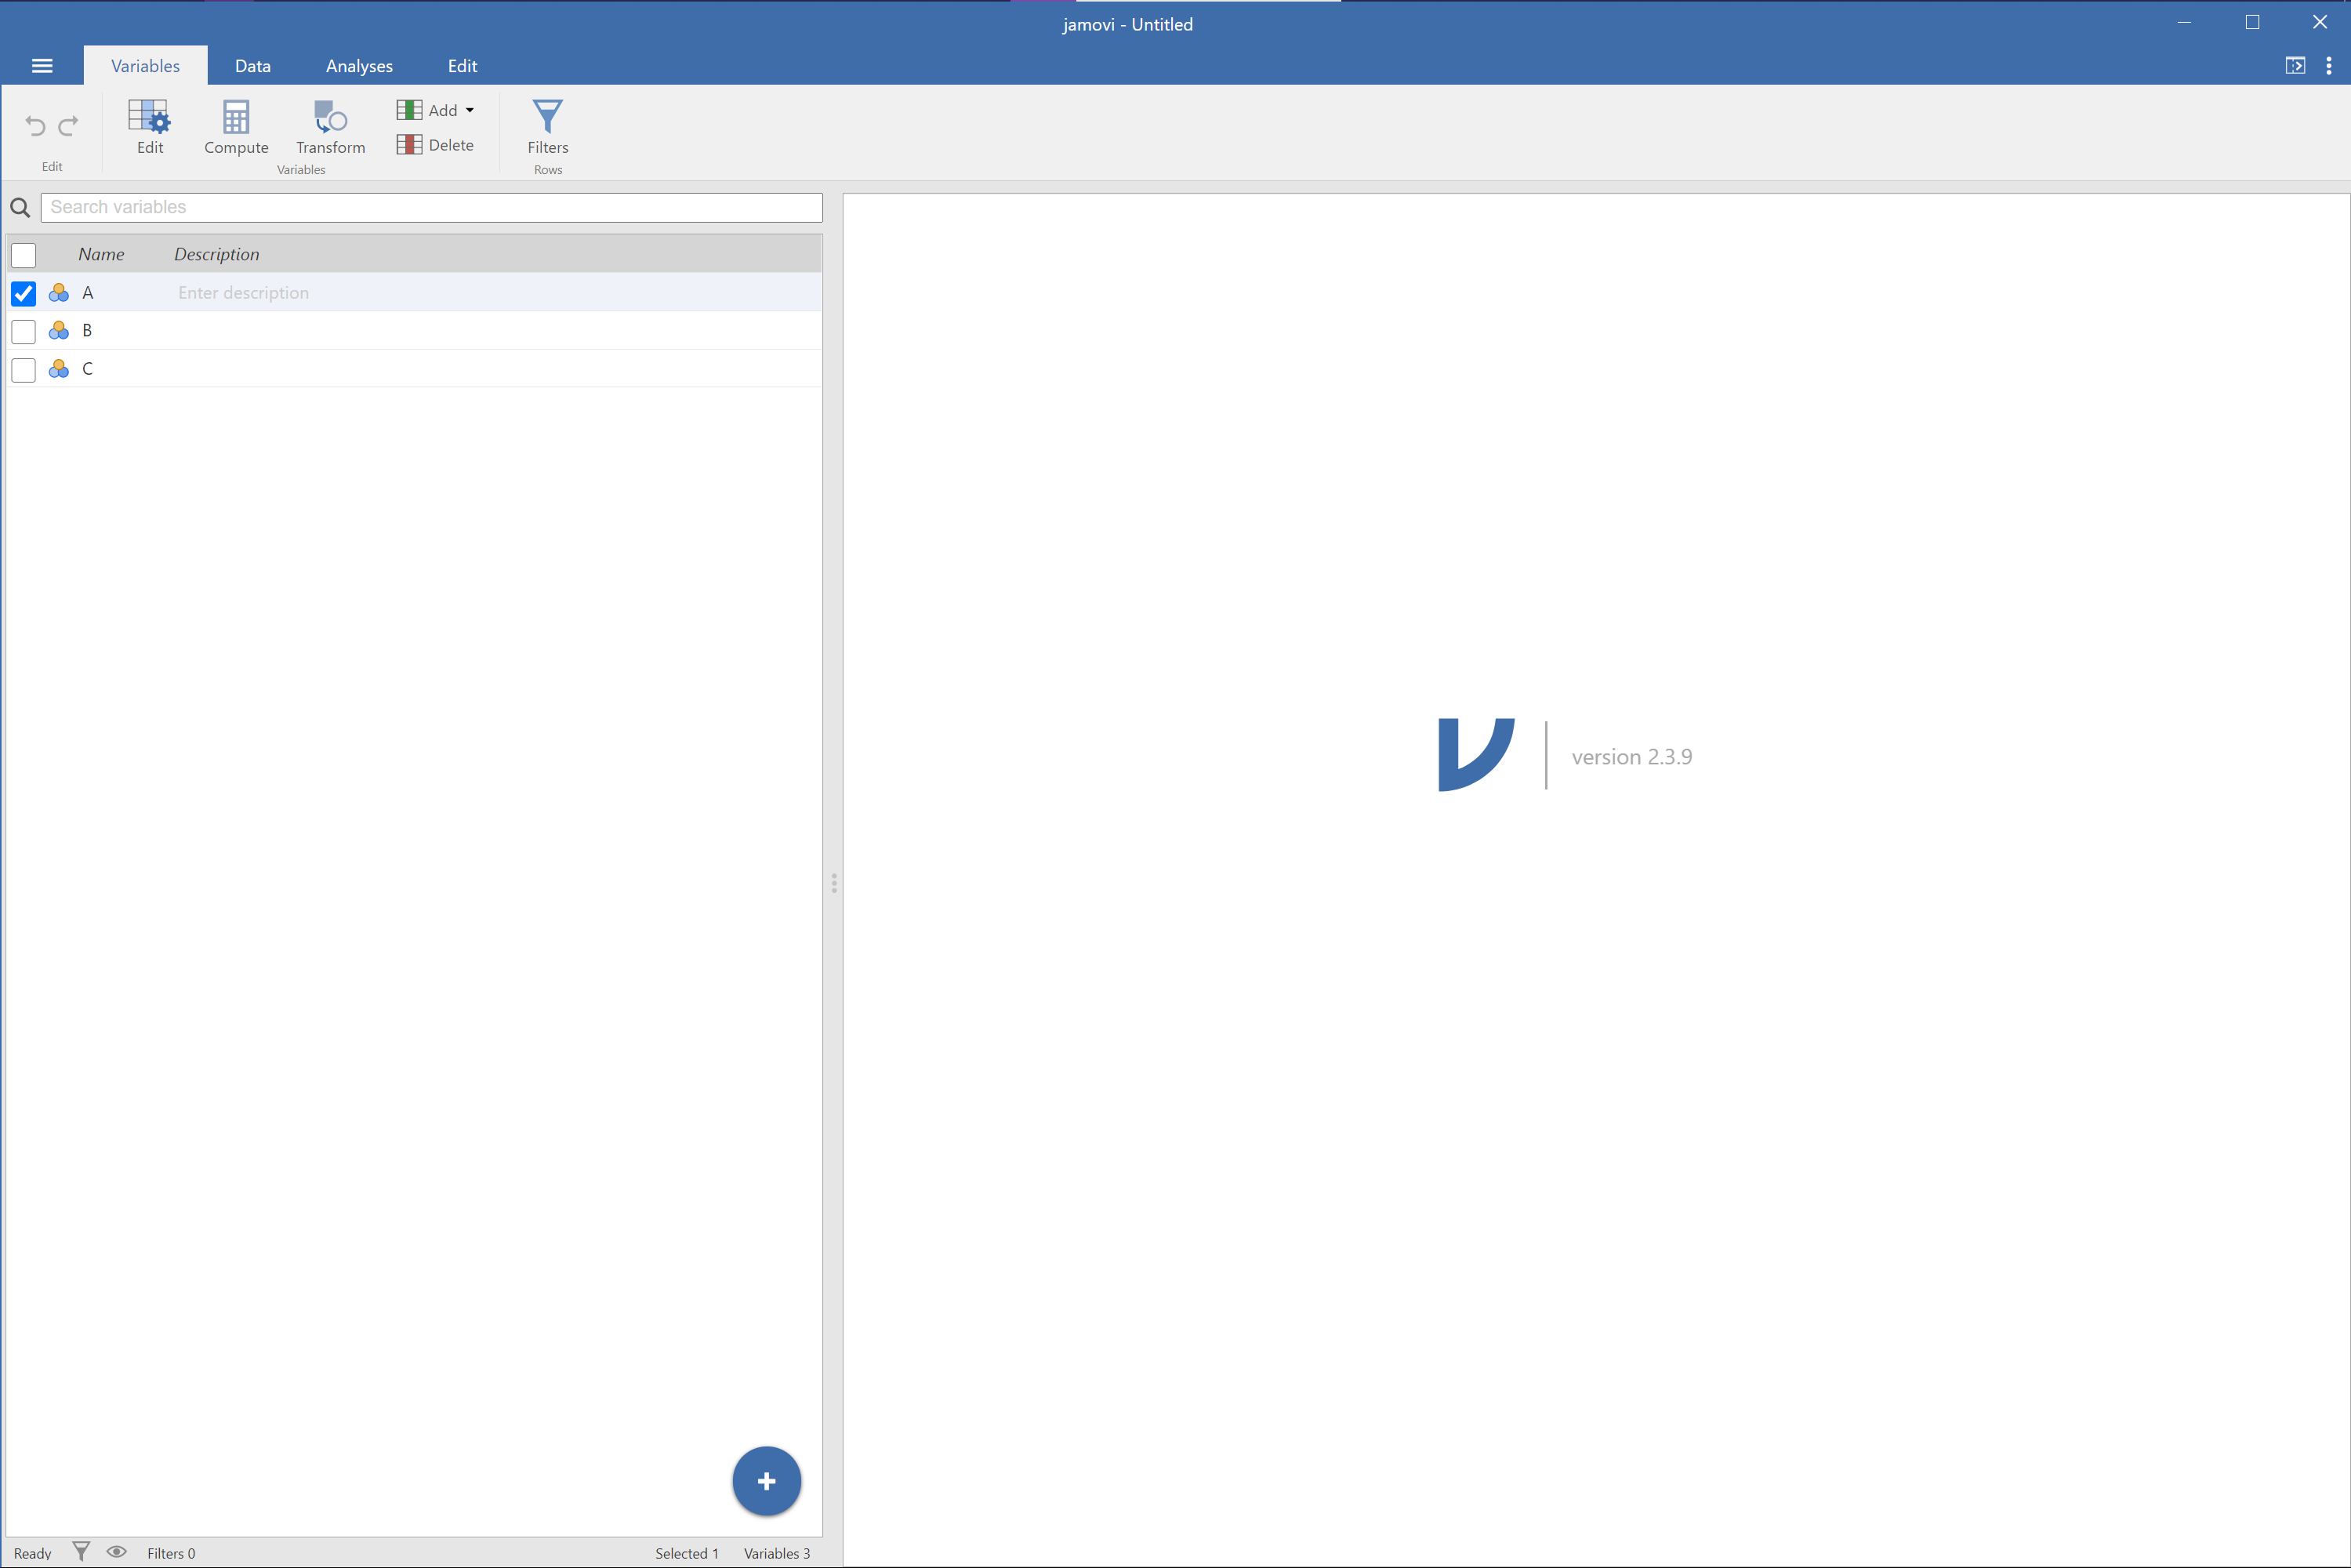Toggle the status bar eye visibility icon

coord(117,1552)
